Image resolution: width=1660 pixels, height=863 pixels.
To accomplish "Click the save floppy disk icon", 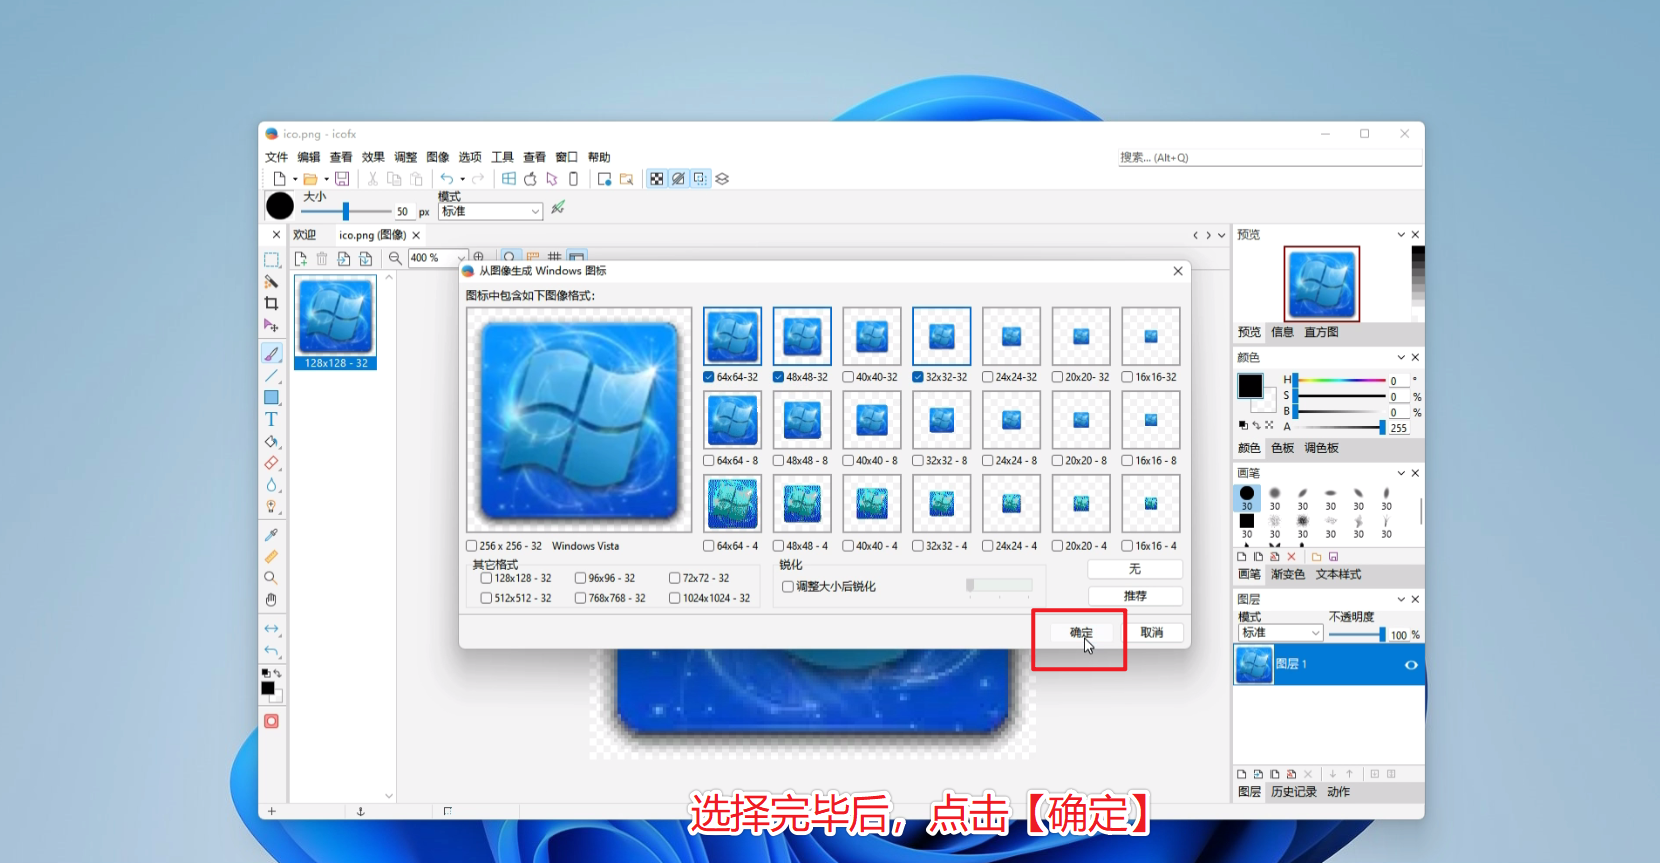I will (342, 179).
